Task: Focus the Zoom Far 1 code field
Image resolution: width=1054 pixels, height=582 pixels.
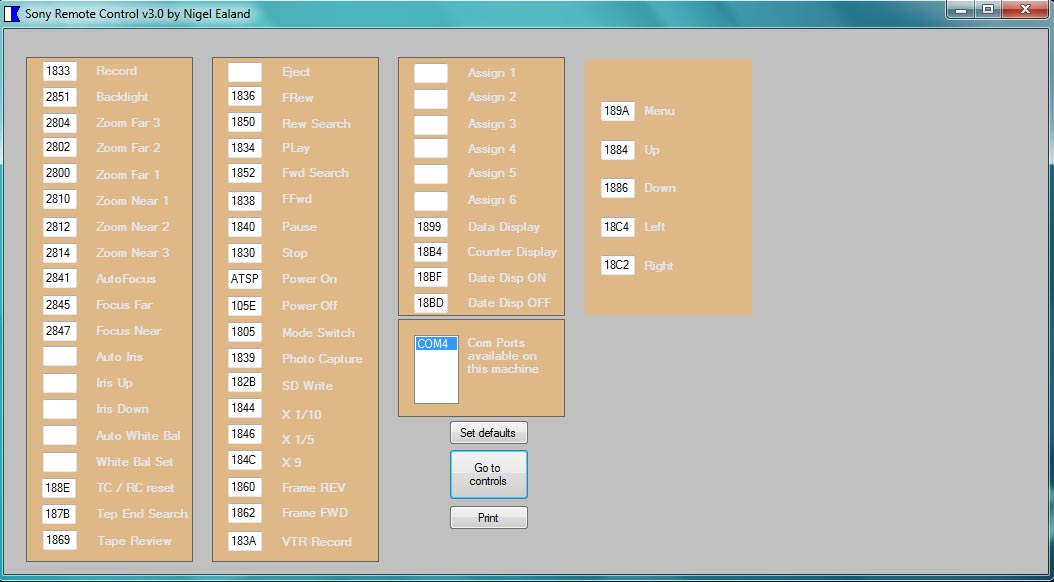Action: [60, 173]
